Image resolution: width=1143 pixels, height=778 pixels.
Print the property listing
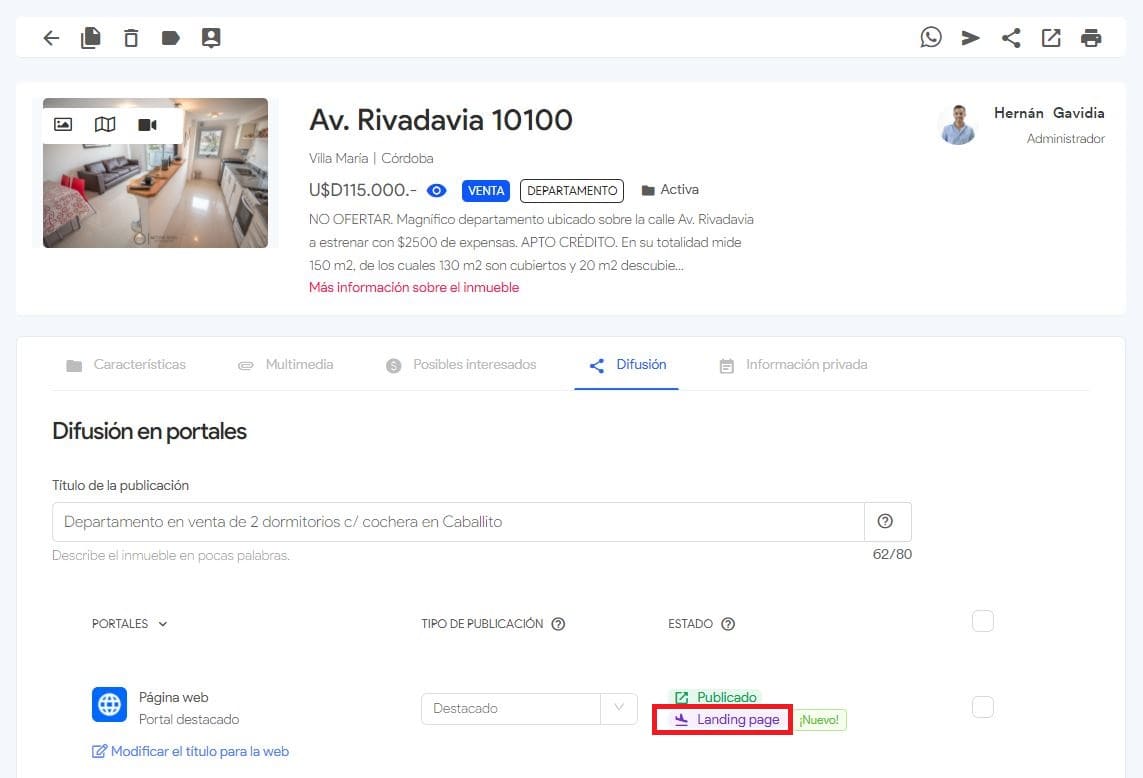(1091, 38)
